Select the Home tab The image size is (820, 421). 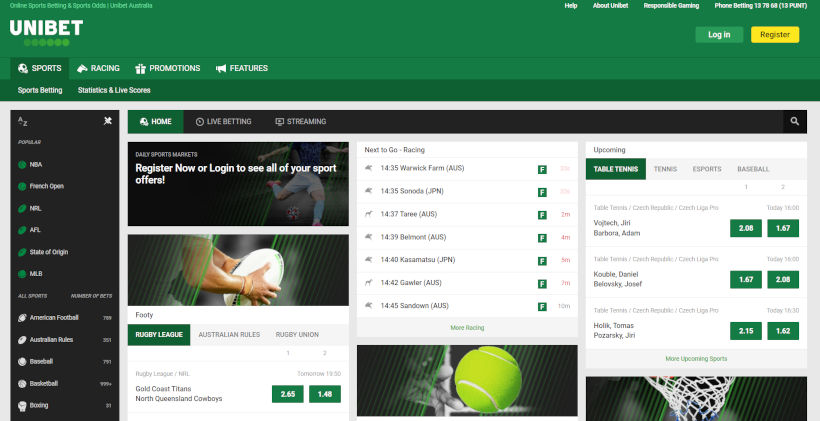point(156,121)
